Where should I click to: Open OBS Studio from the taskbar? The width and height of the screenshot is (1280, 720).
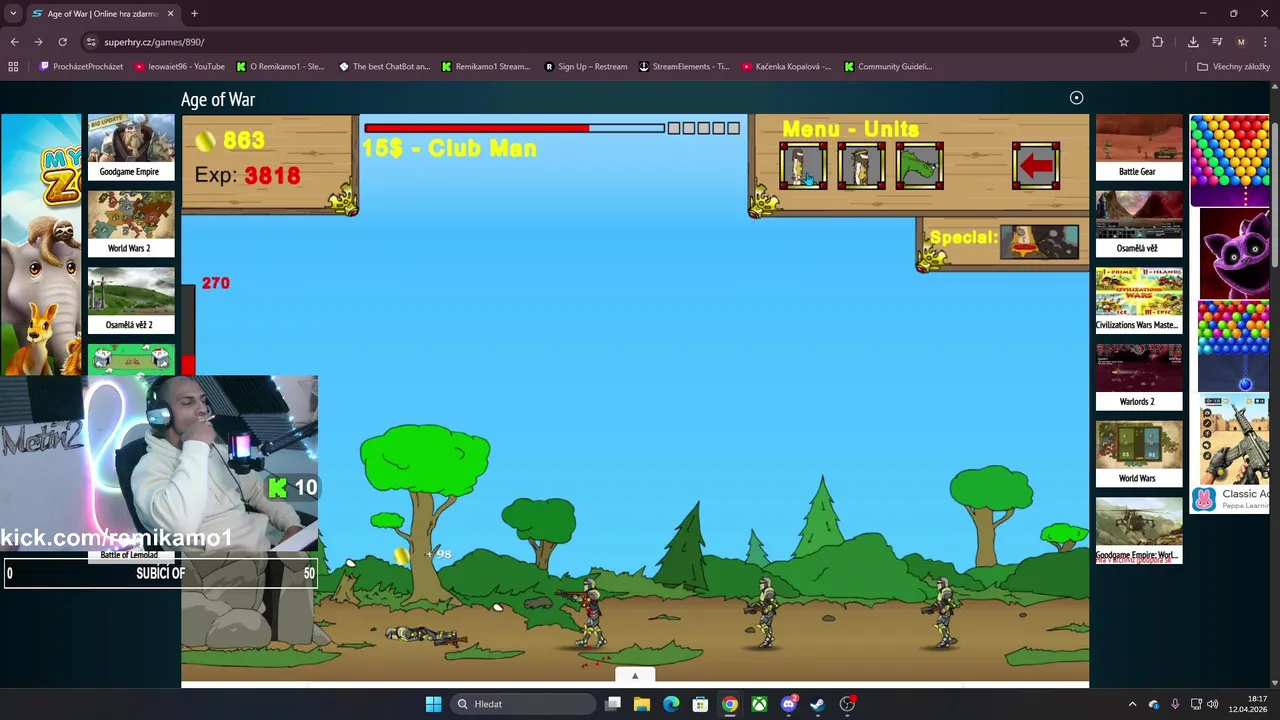pyautogui.click(x=847, y=704)
